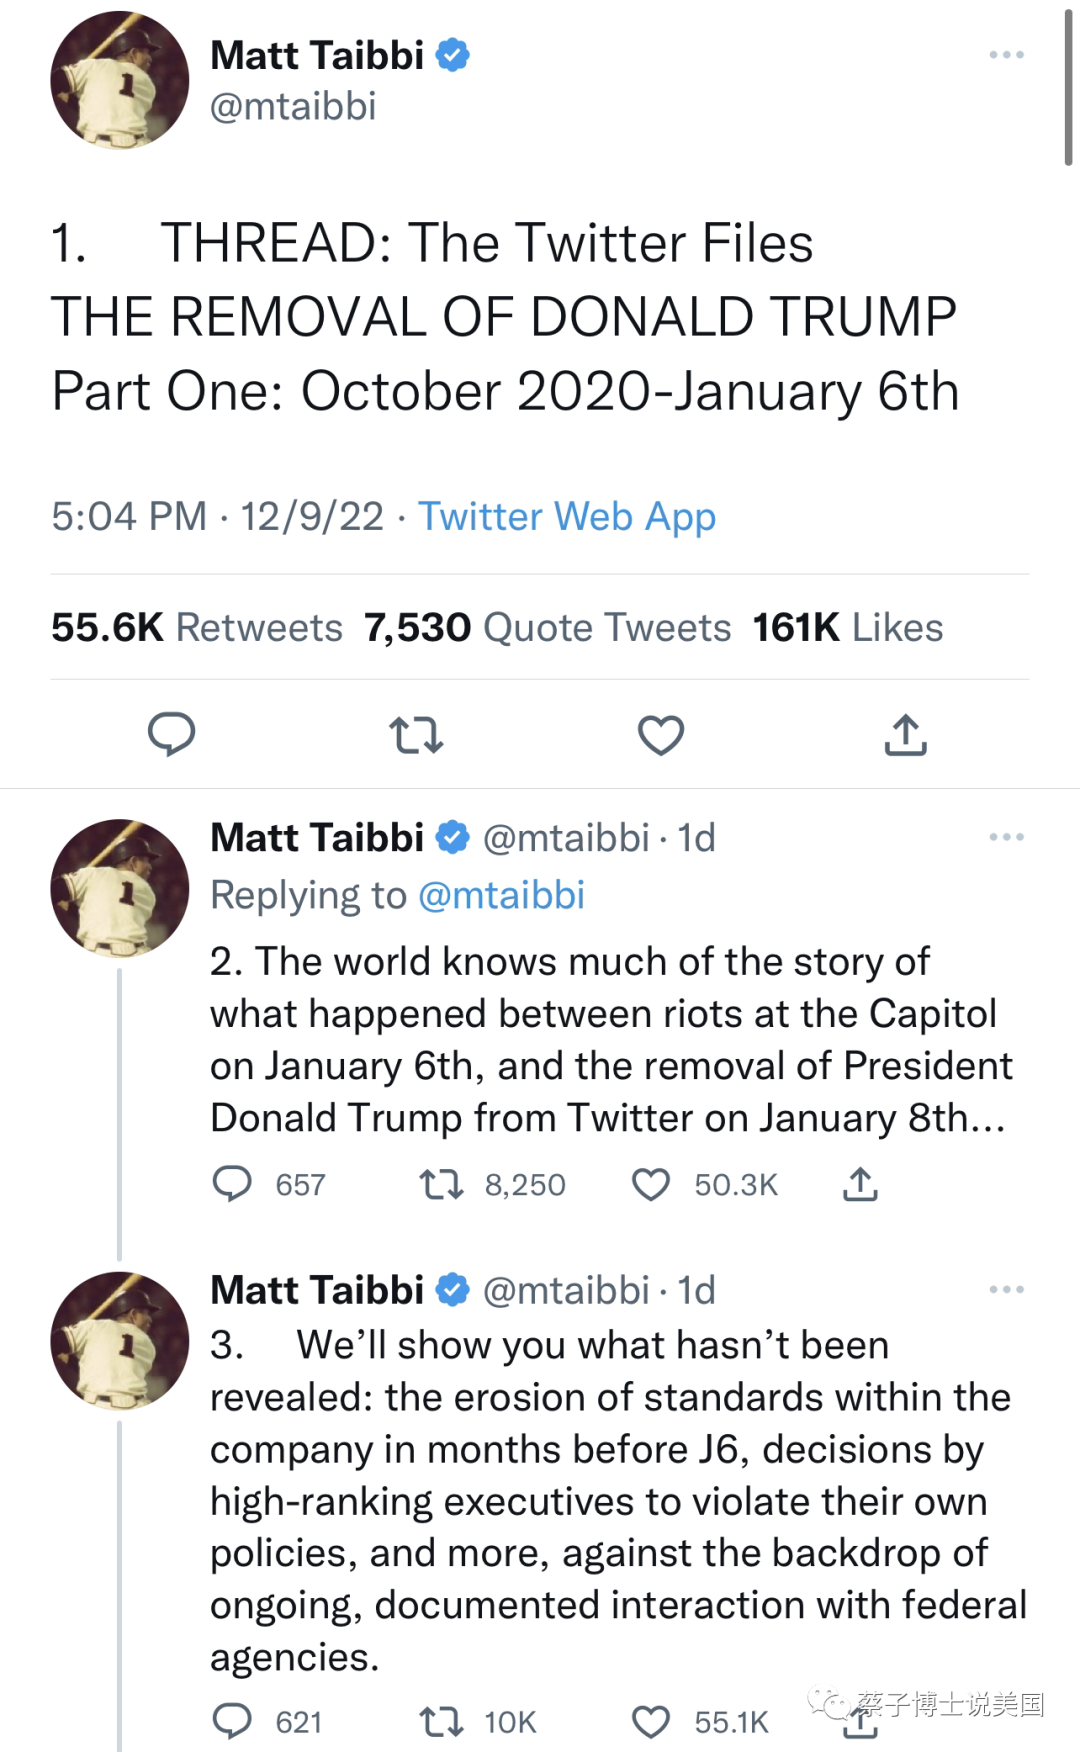Open reply box on tweet number 2
Screen dimensions: 1080x1752
click(233, 1184)
